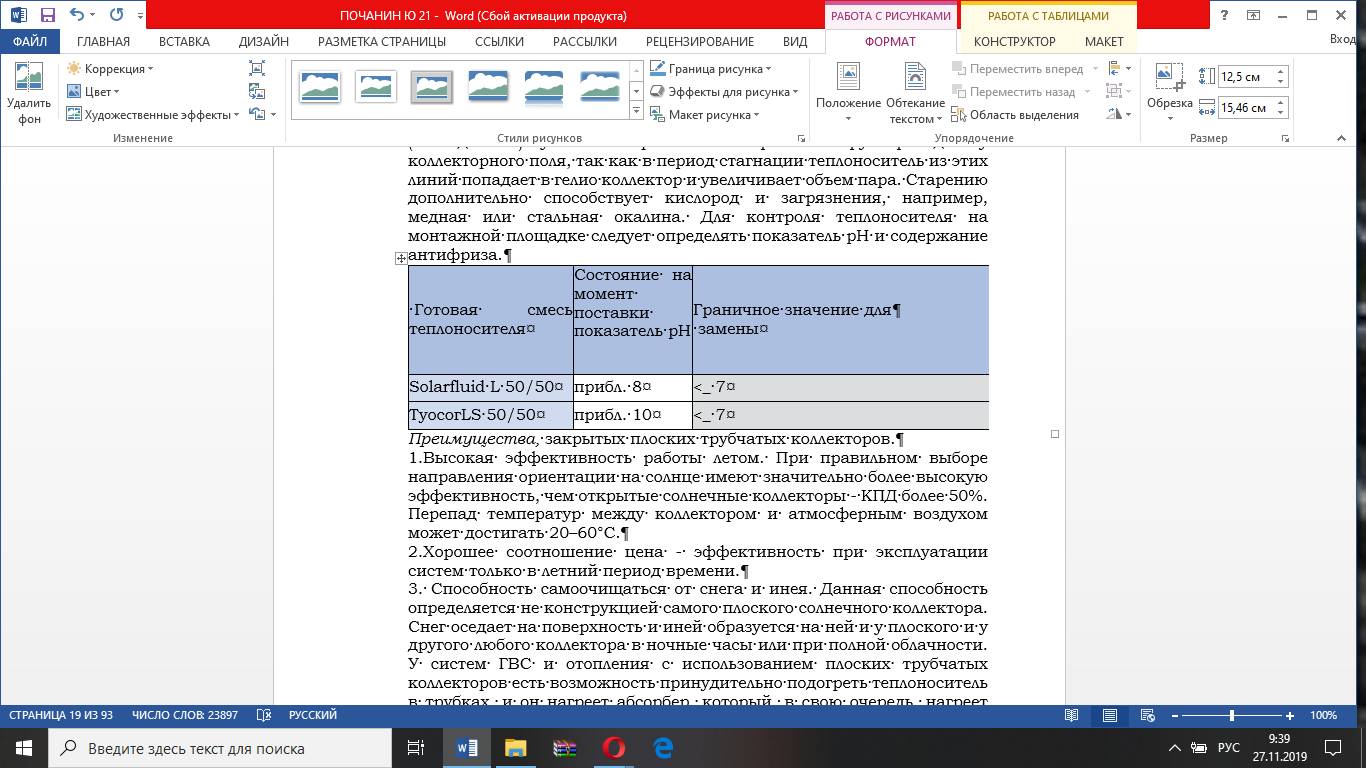Click the РУССКИЙ language indicator
Image resolution: width=1366 pixels, height=768 pixels.
tap(313, 715)
